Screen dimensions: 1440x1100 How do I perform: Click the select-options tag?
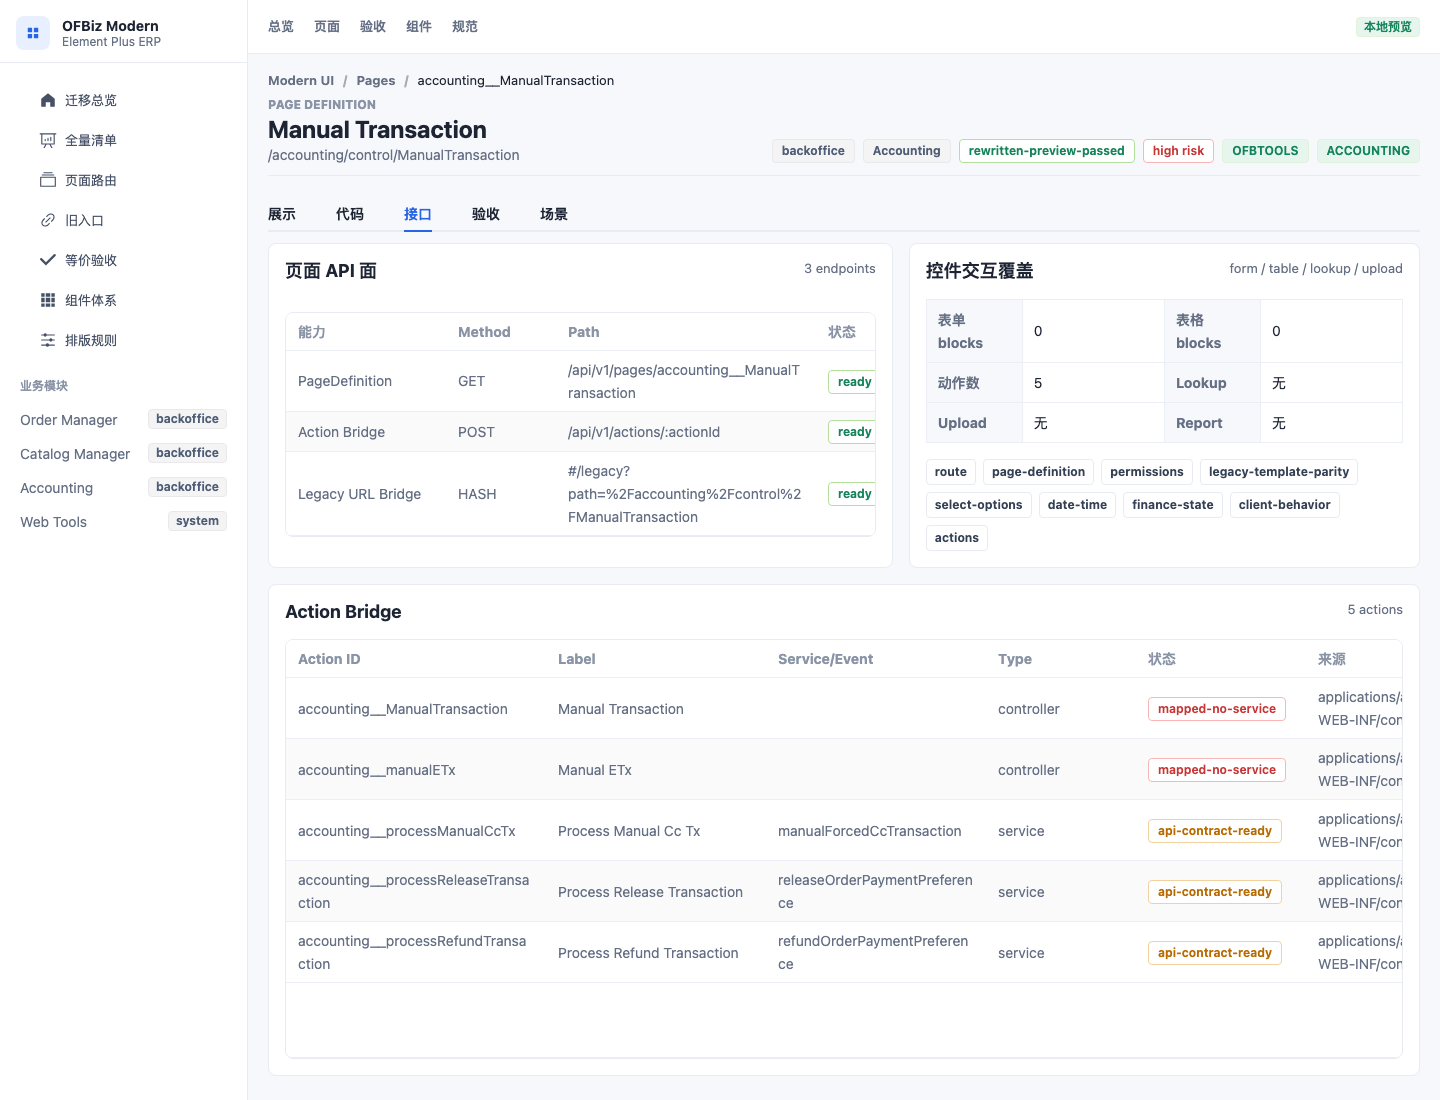(978, 505)
